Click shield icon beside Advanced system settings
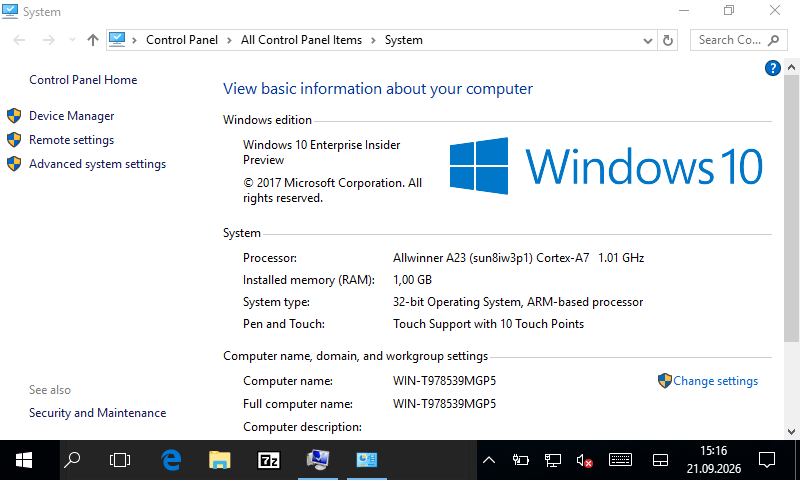 (14, 164)
